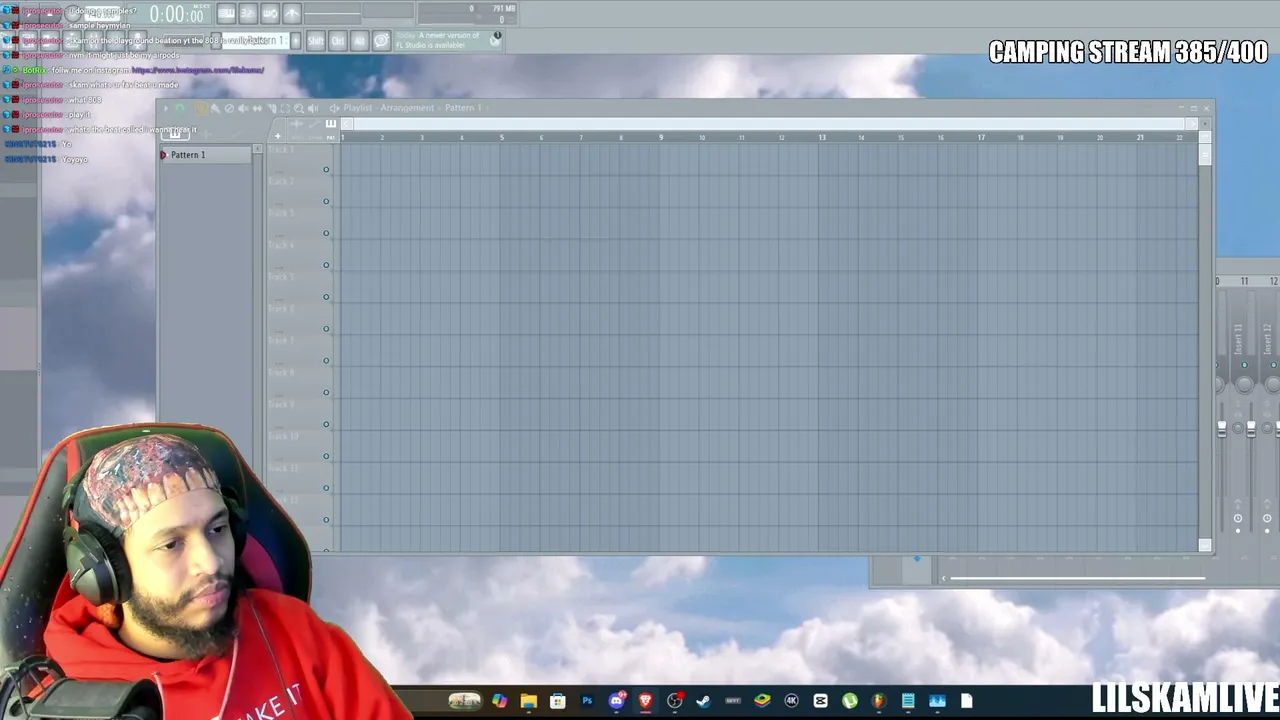Mute Track 3 in the Playlist
1280x720 pixels.
326,233
